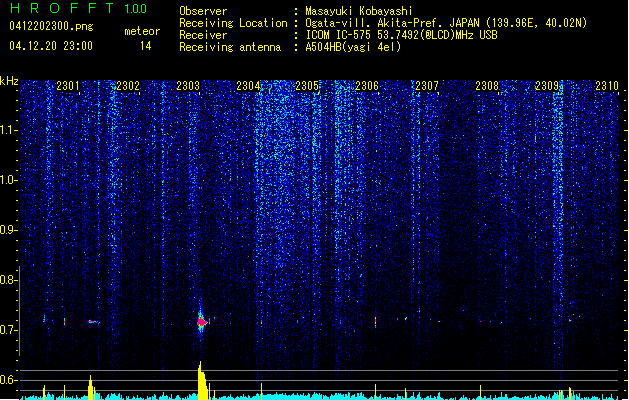Click the tall yellow intensity peak at 2303
Viewport: 629px width, 400px height.
pyautogui.click(x=202, y=381)
